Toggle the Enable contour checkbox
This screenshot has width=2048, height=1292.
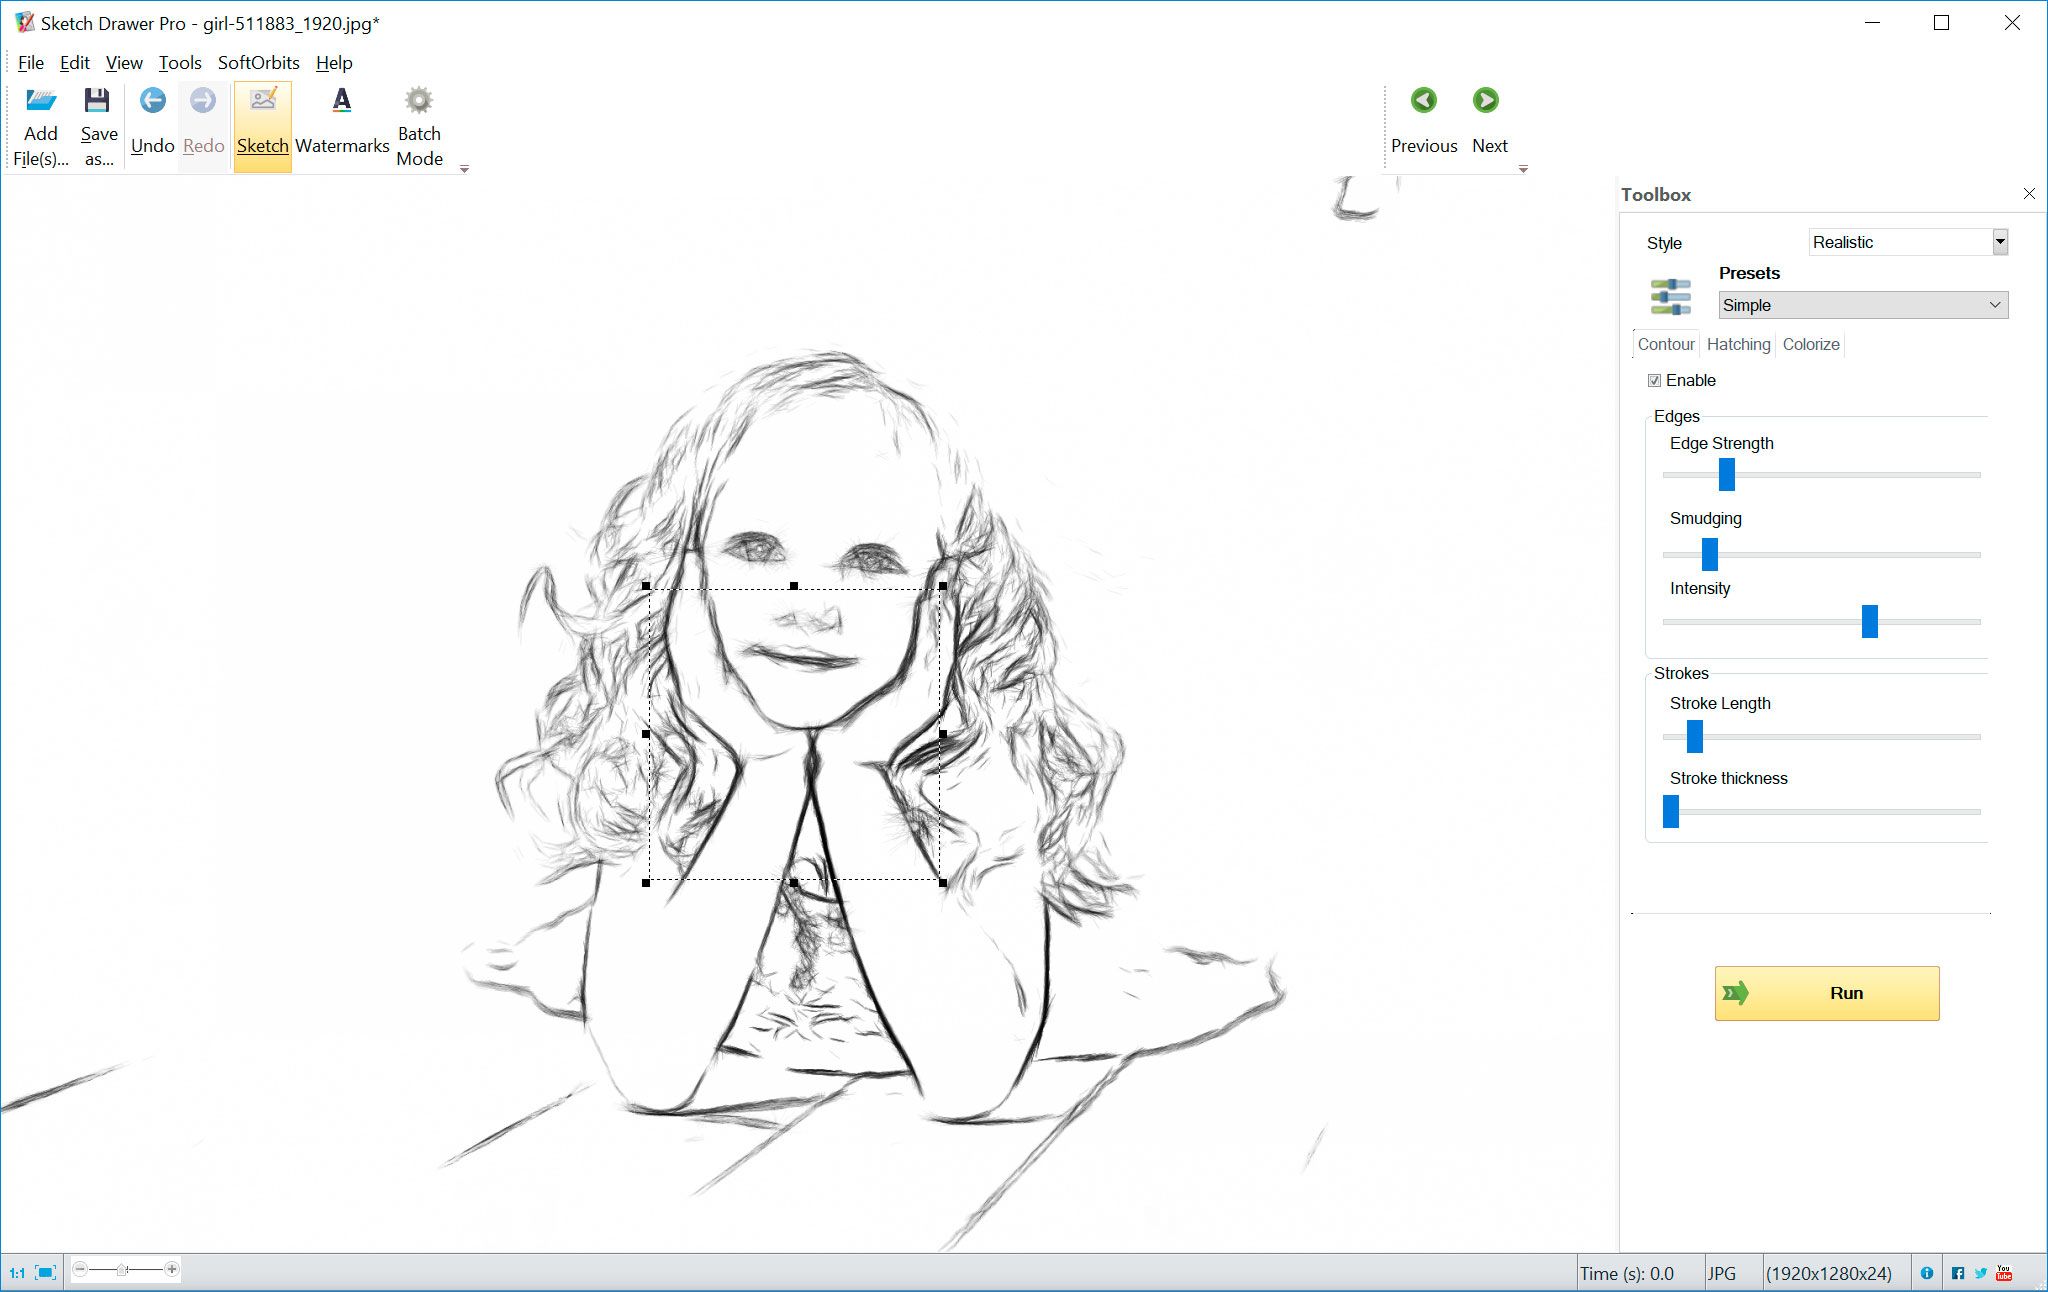click(x=1654, y=380)
